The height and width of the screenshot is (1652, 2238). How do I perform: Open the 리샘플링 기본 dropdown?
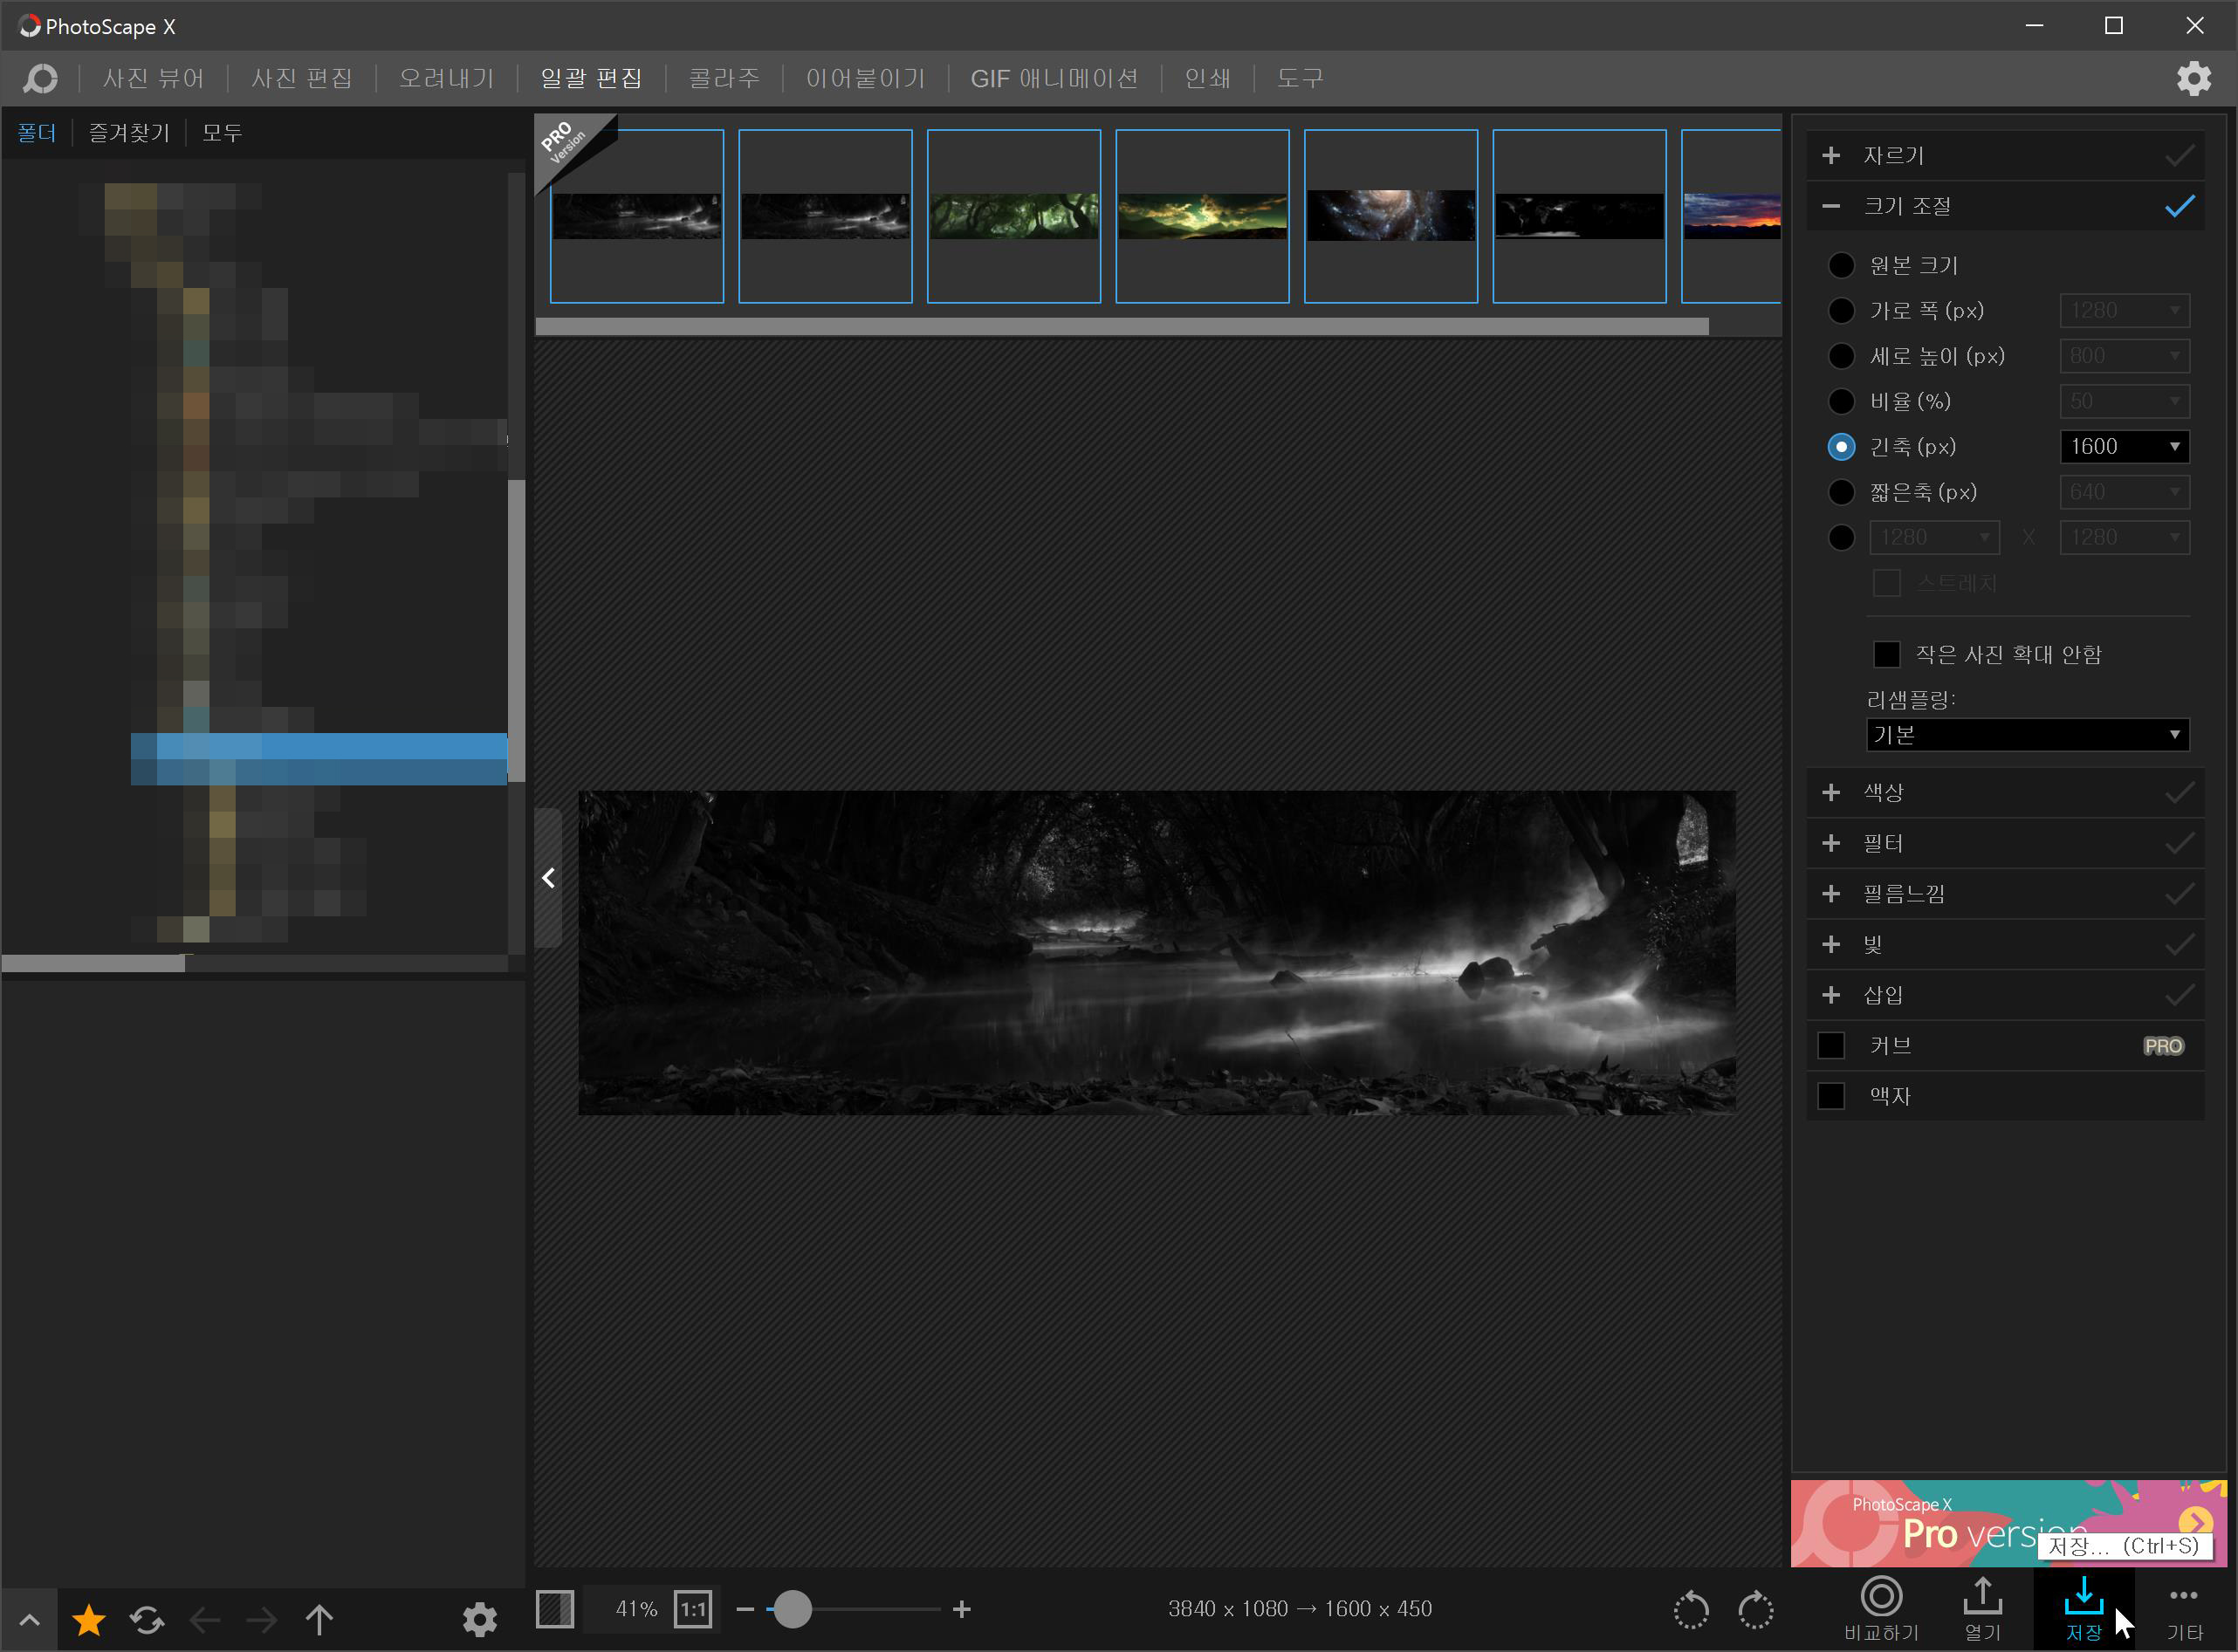point(2026,735)
